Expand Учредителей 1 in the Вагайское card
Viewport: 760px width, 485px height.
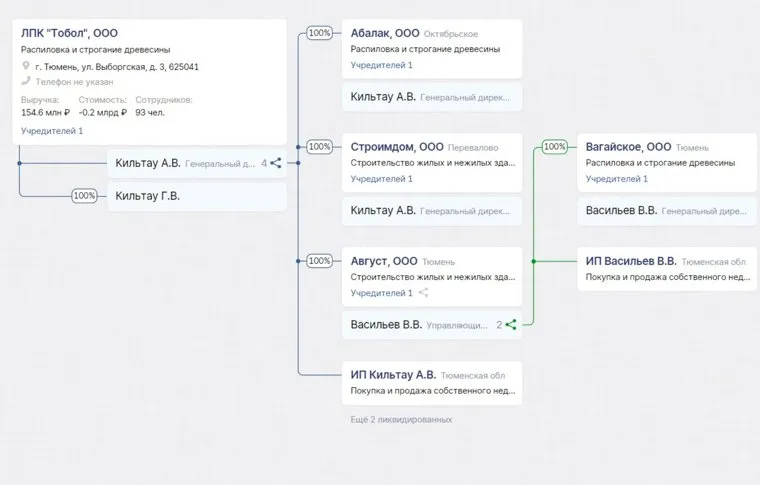[617, 179]
